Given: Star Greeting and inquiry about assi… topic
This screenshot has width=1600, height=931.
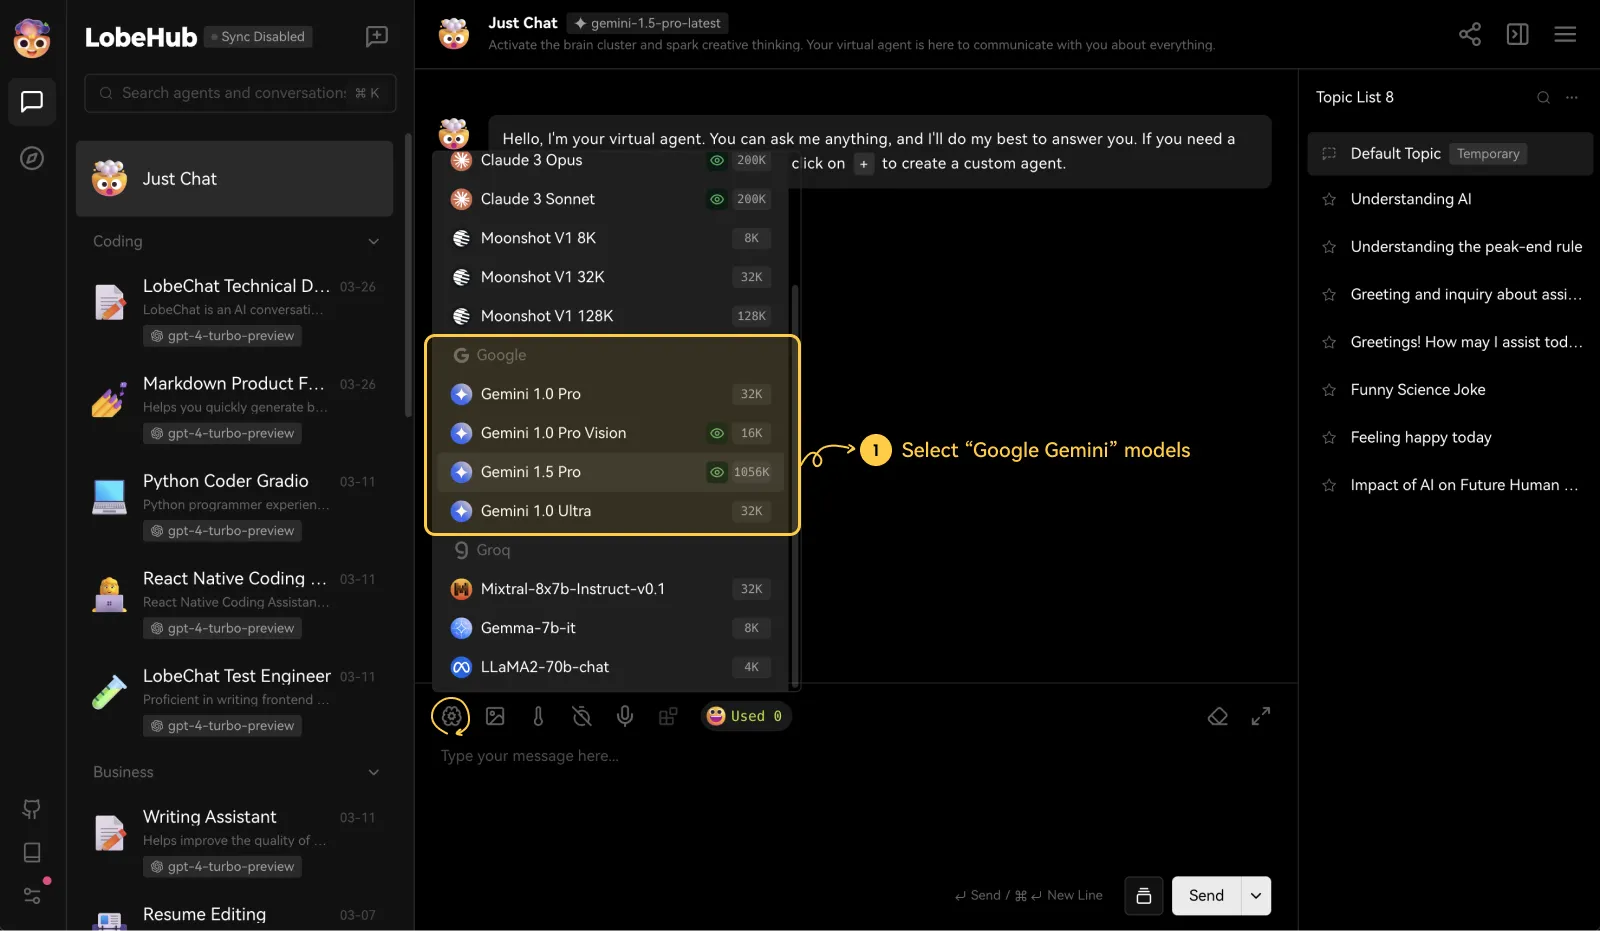Looking at the screenshot, I should coord(1329,295).
